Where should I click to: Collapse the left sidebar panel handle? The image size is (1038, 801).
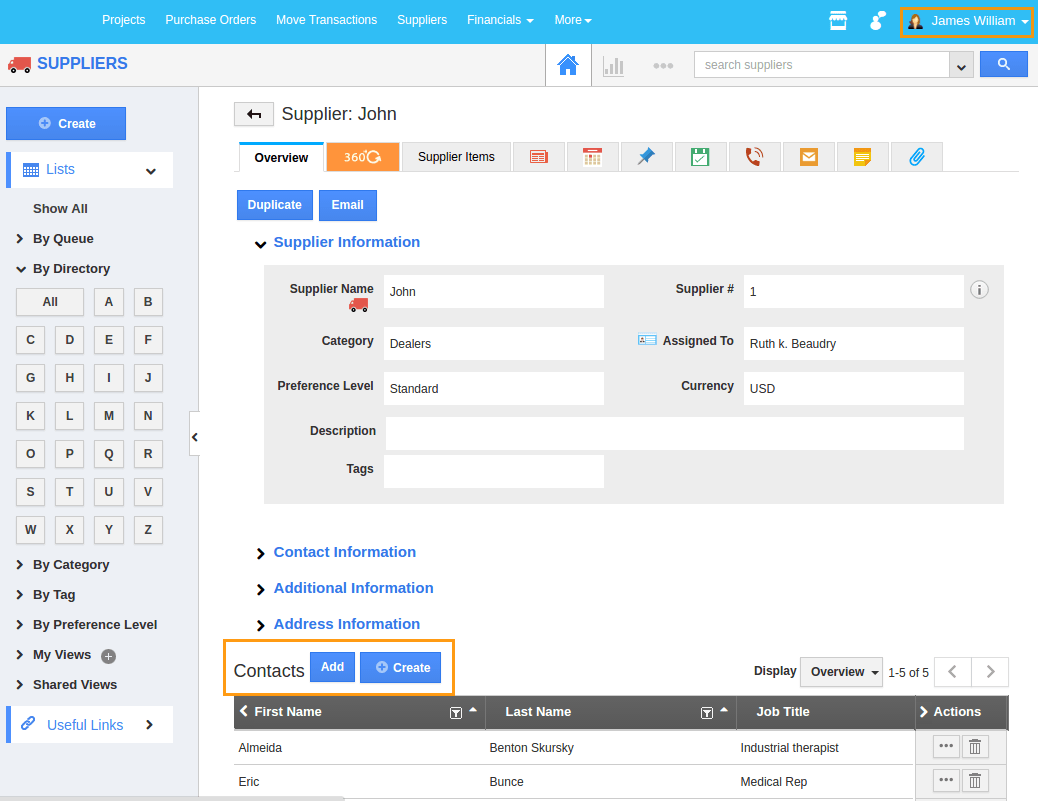point(195,437)
